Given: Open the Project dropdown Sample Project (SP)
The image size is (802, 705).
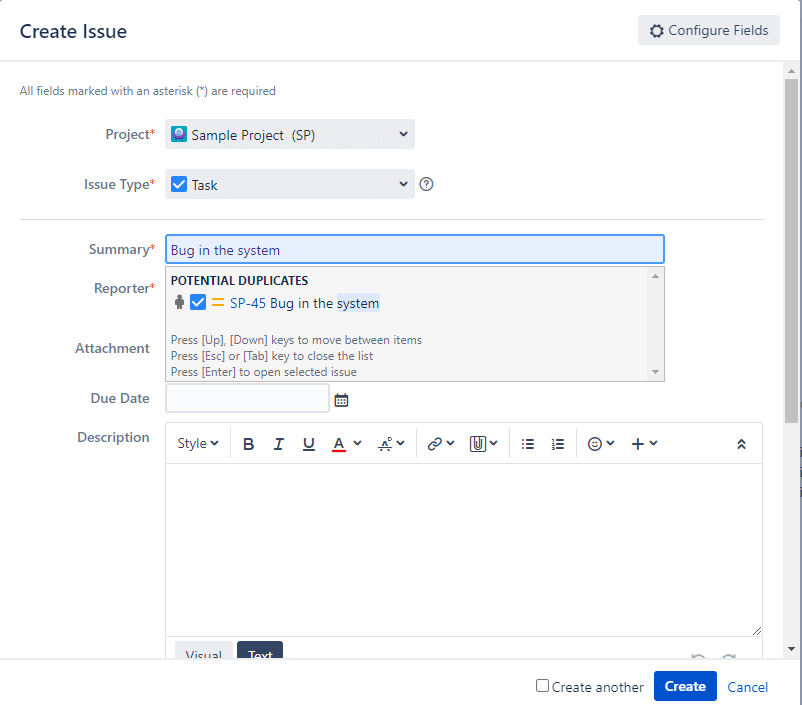Looking at the screenshot, I should [x=289, y=135].
